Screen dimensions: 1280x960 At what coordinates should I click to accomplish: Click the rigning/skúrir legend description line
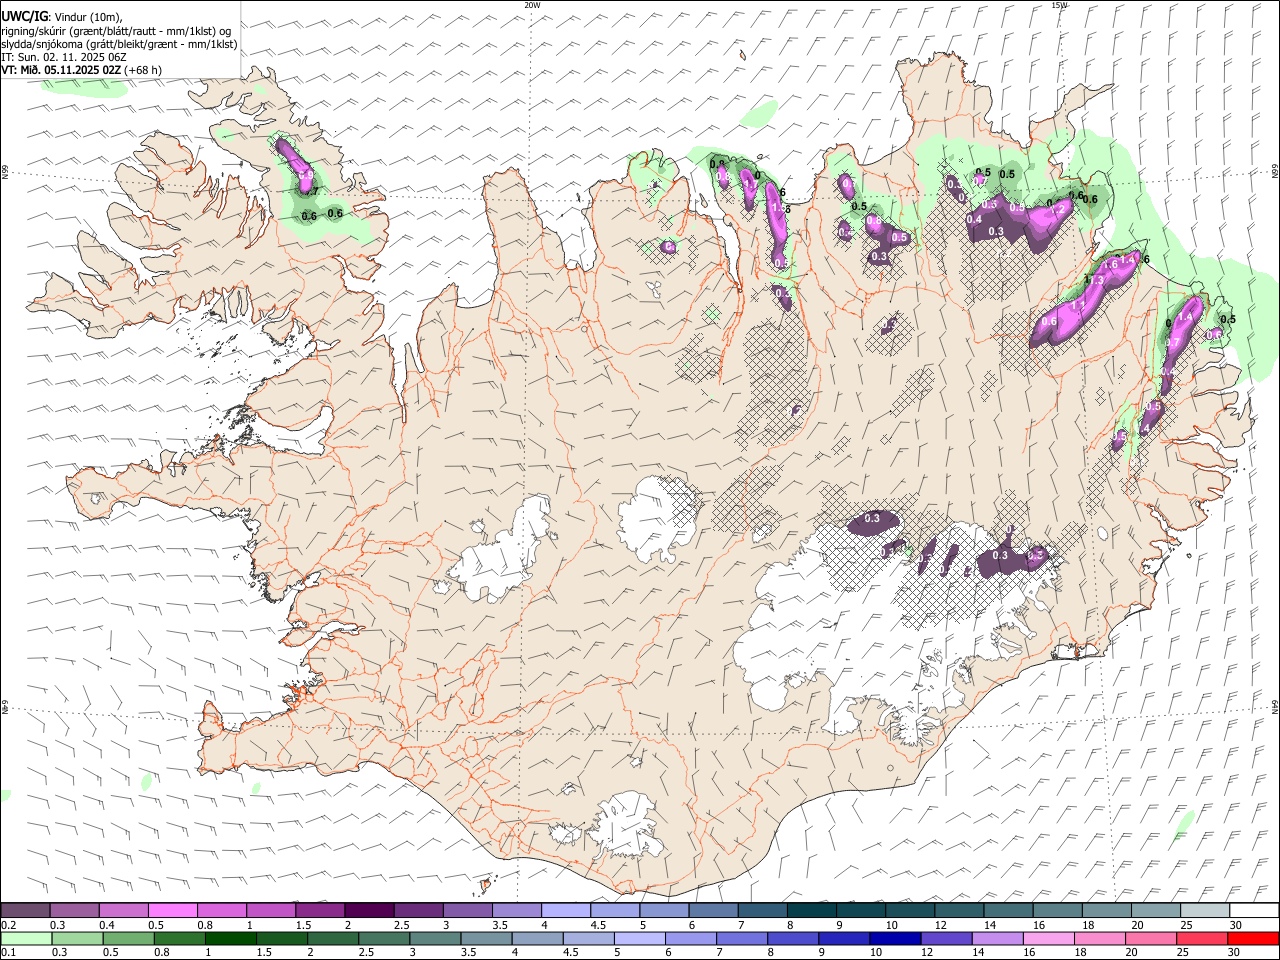tap(116, 31)
